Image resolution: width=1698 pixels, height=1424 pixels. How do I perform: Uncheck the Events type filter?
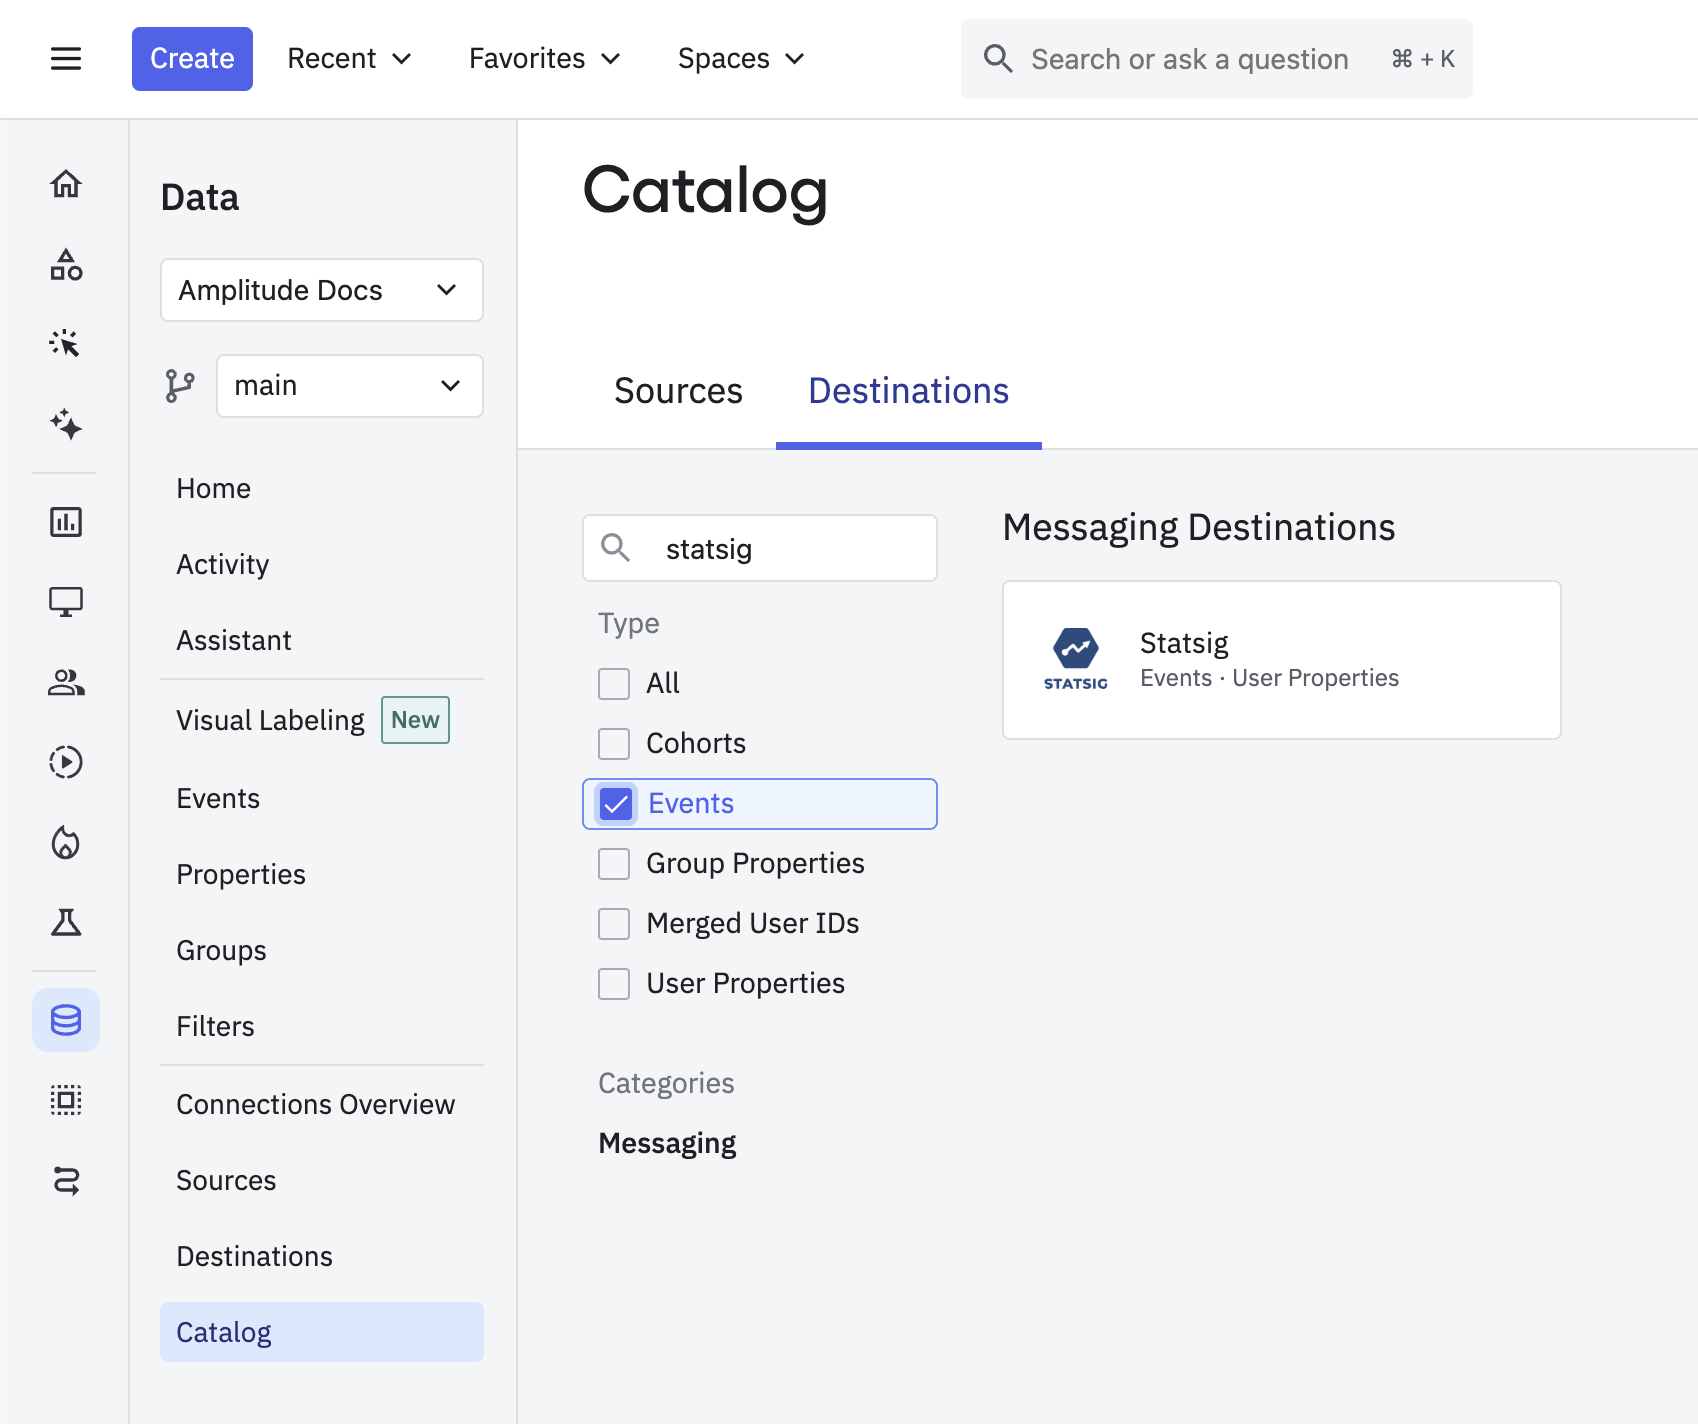614,803
